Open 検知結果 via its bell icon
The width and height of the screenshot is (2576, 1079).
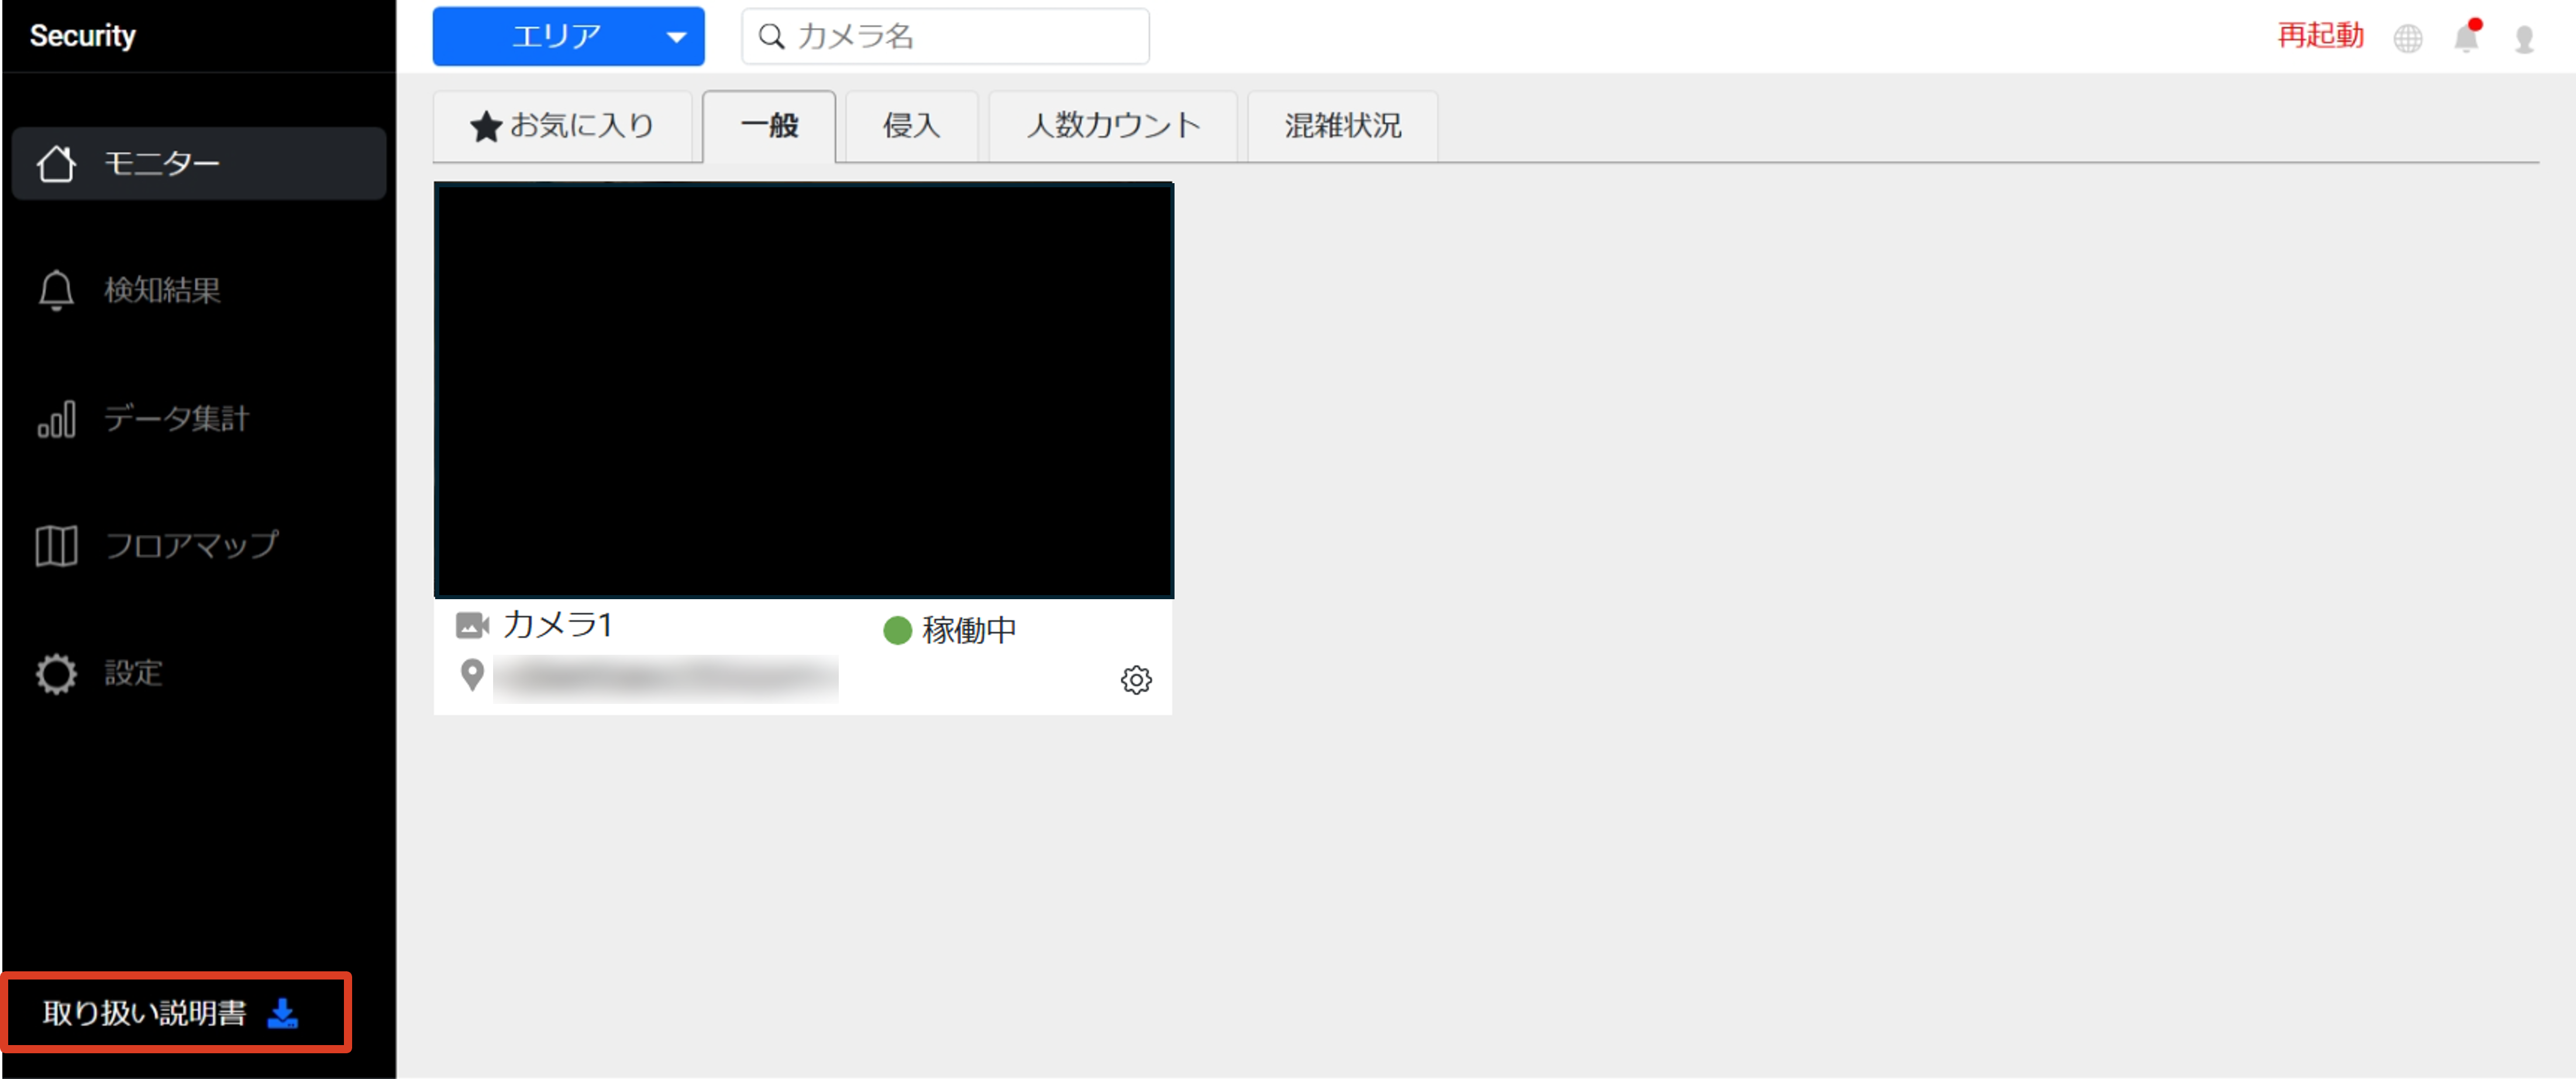coord(56,291)
